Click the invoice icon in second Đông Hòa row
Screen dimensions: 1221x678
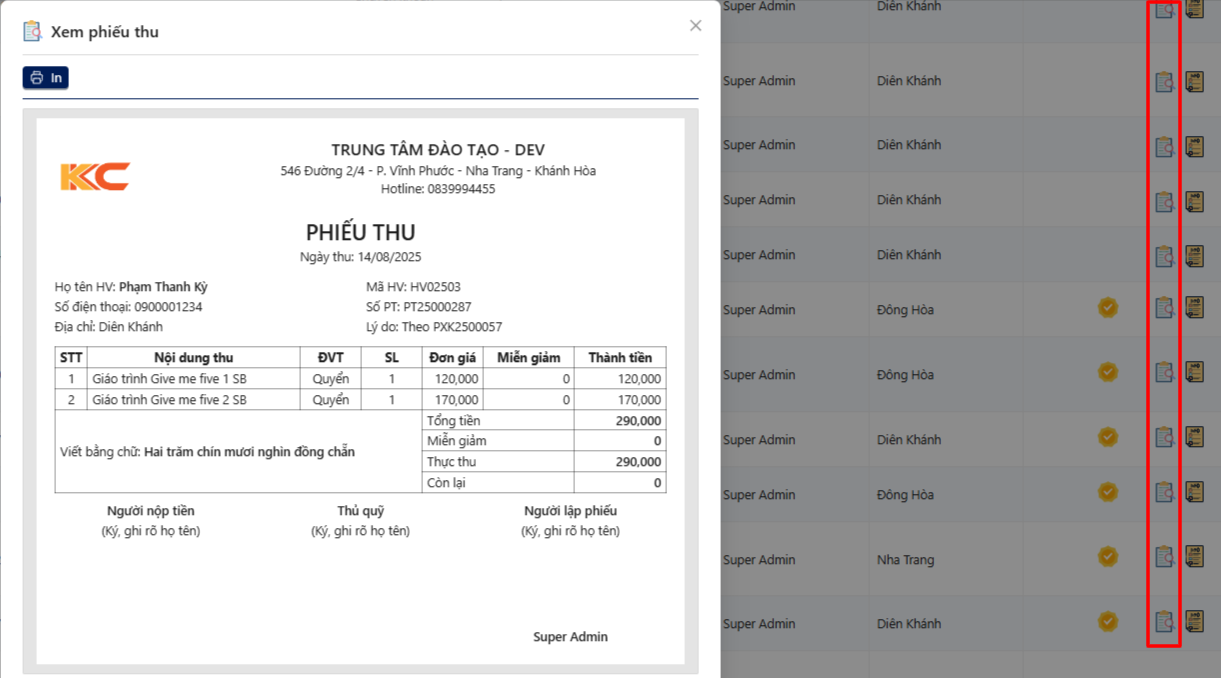pyautogui.click(x=1195, y=373)
